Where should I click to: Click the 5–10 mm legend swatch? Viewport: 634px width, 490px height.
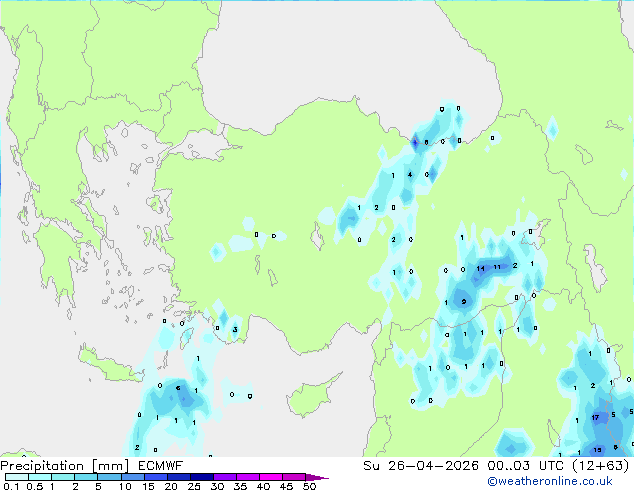pos(109,477)
